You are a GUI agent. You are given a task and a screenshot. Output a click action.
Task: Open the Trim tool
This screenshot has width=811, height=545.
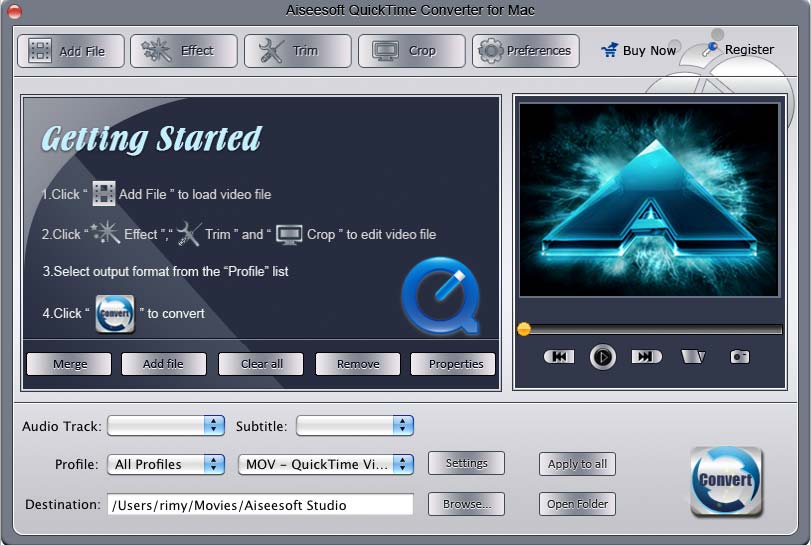coord(297,51)
